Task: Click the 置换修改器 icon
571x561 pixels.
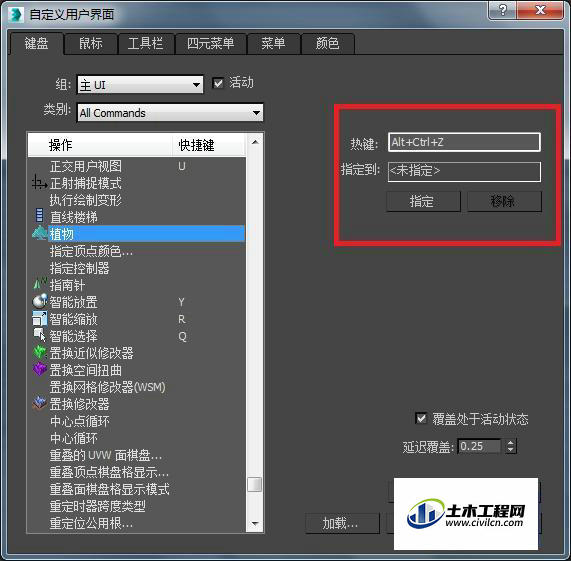Action: pos(40,403)
